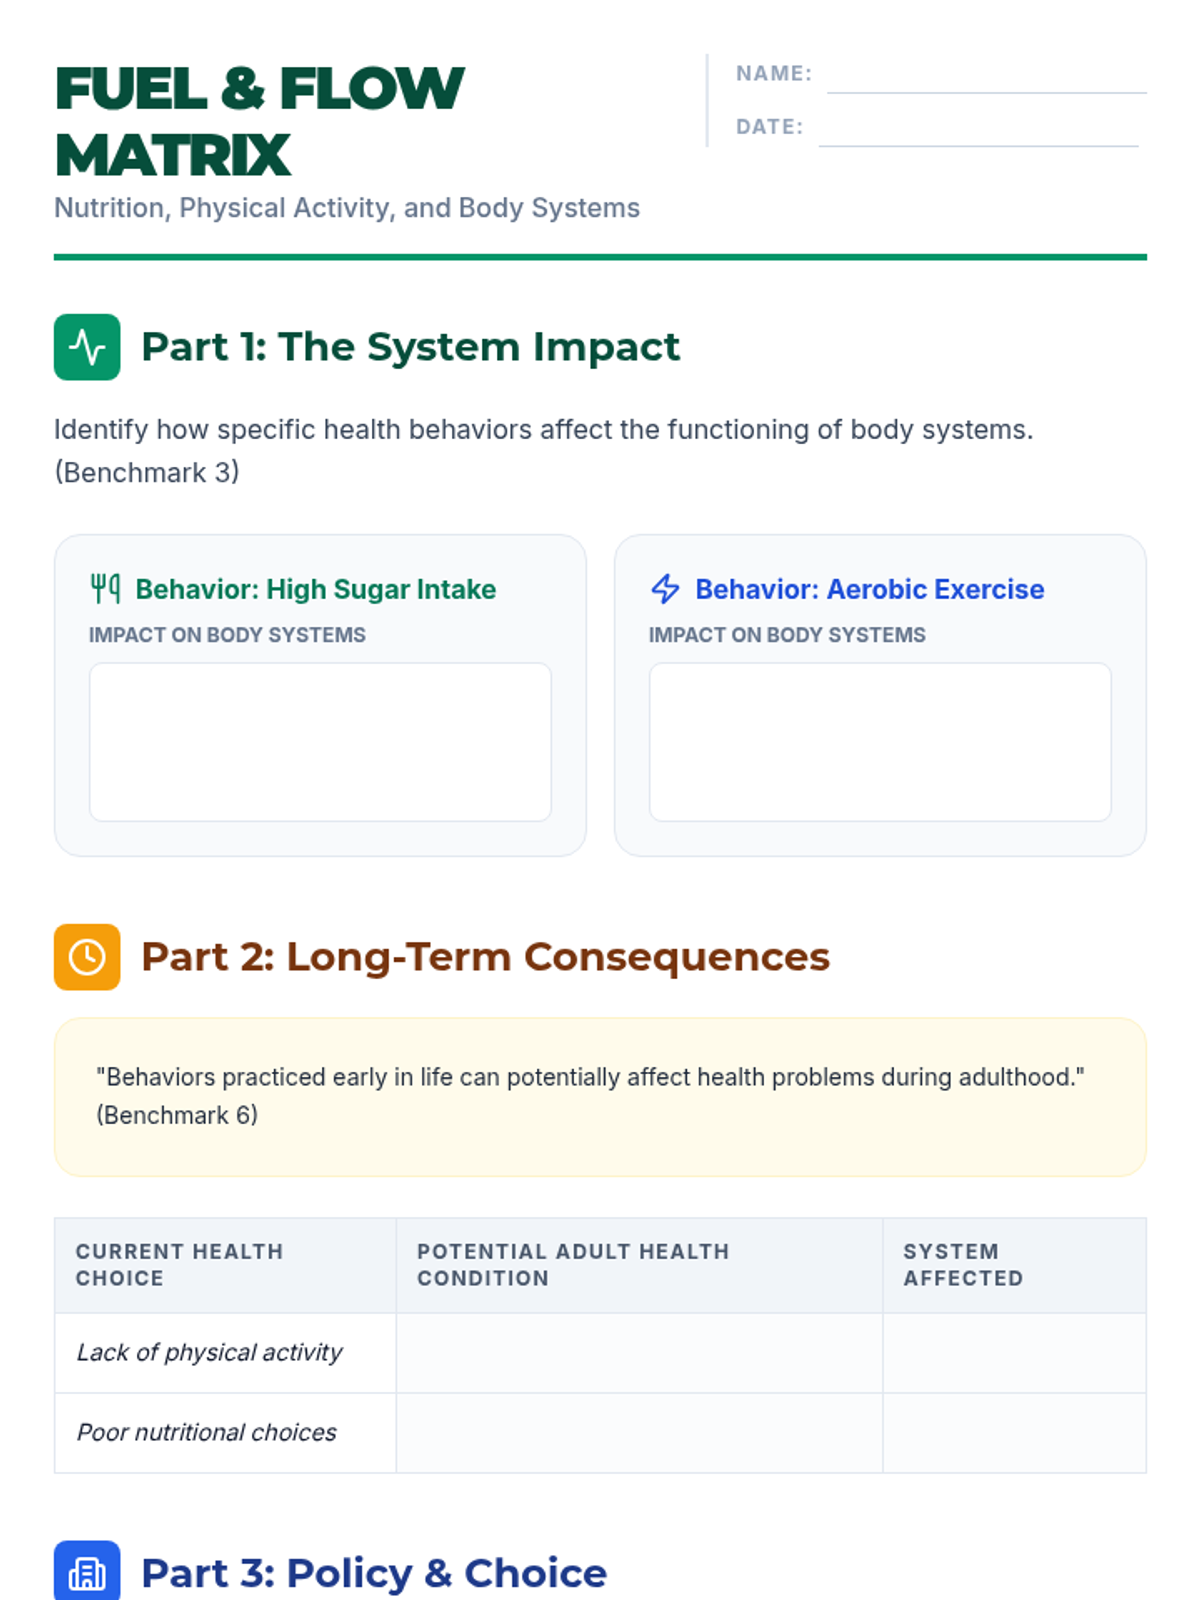Click the blue lightning bolt icon
The image size is (1200, 1600).
pos(665,589)
